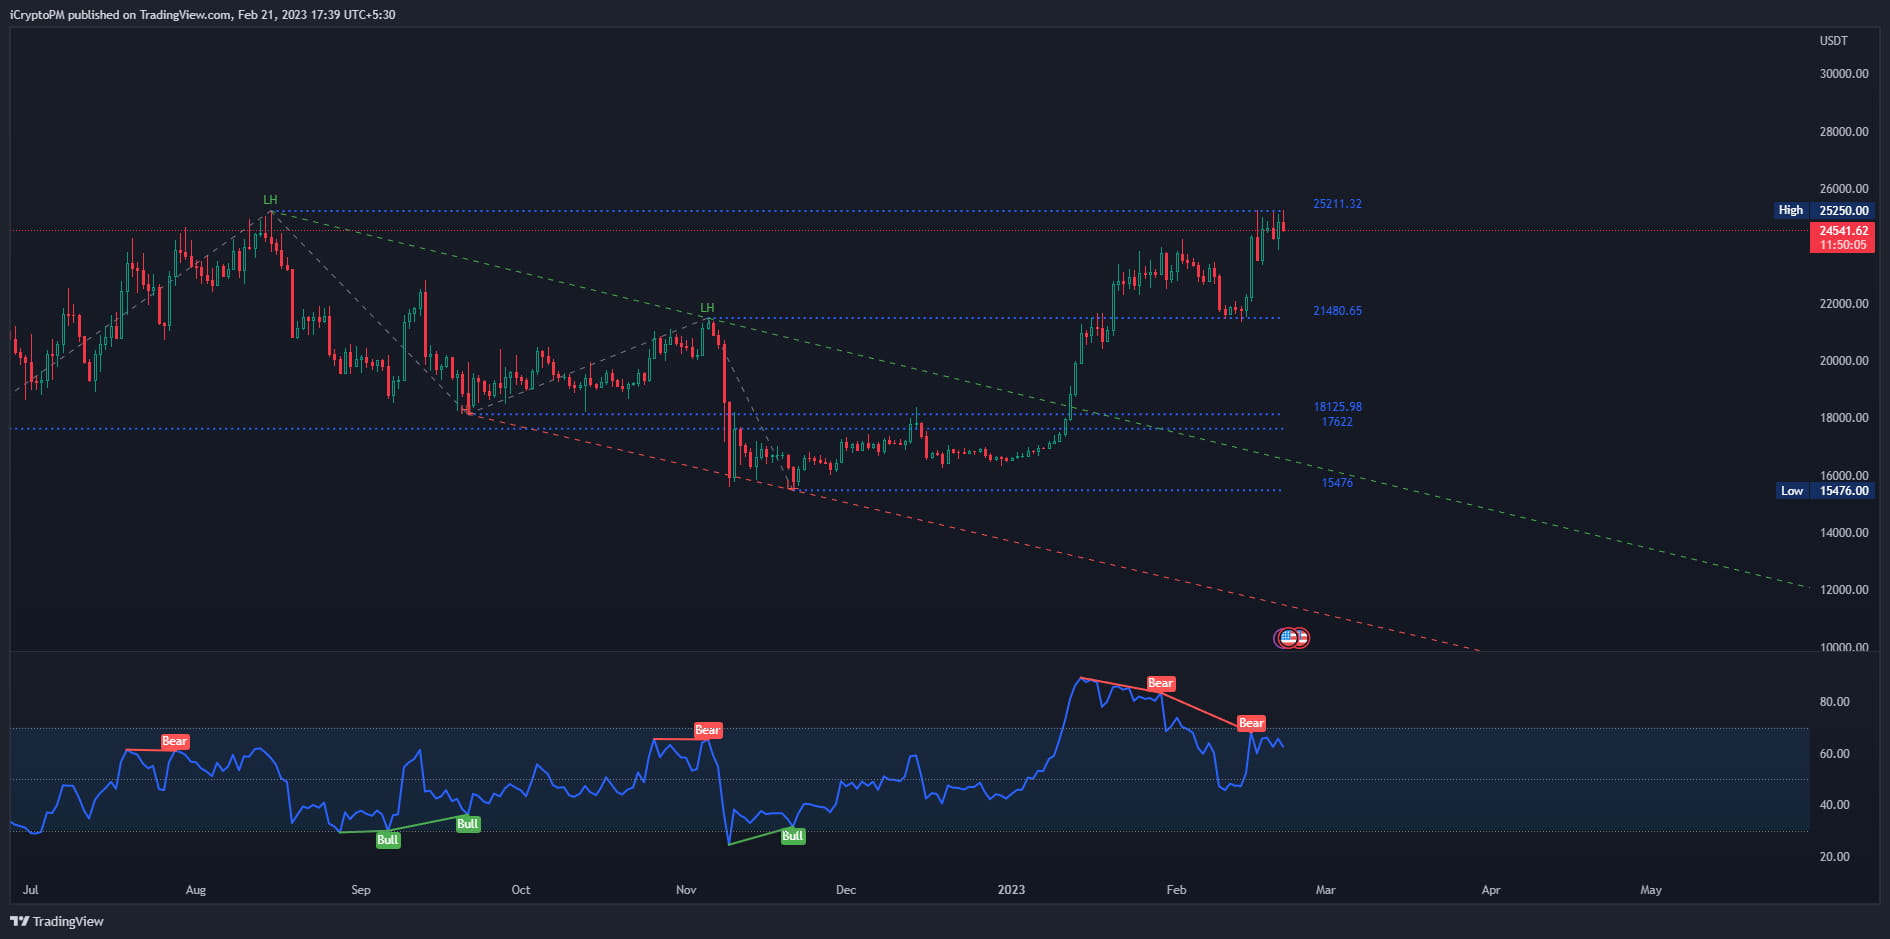Click the Bear divergence label near the November RSI top
This screenshot has width=1890, height=939.
pyautogui.click(x=707, y=729)
